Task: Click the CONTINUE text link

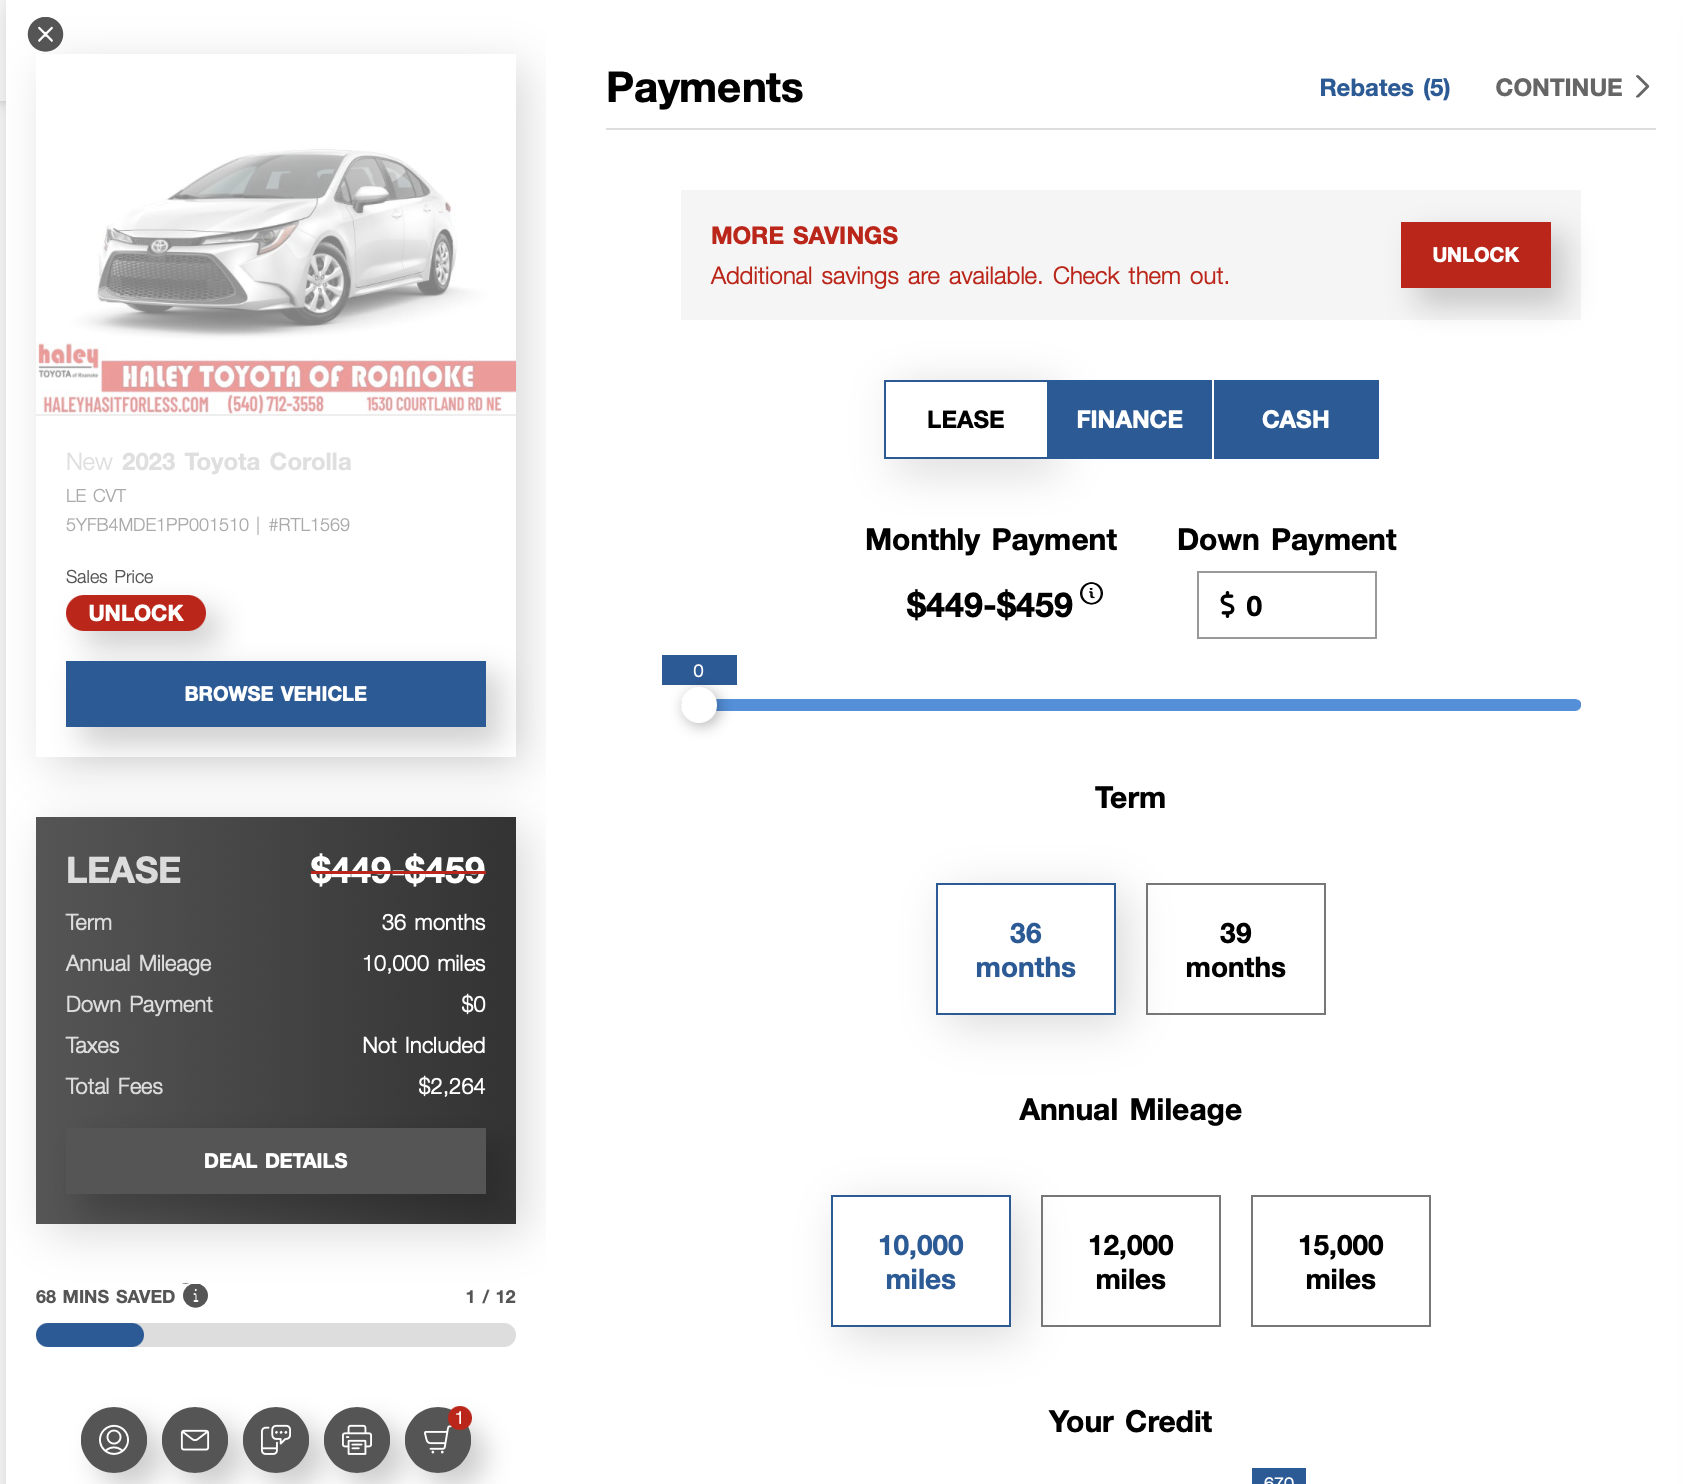Action: click(x=1558, y=88)
